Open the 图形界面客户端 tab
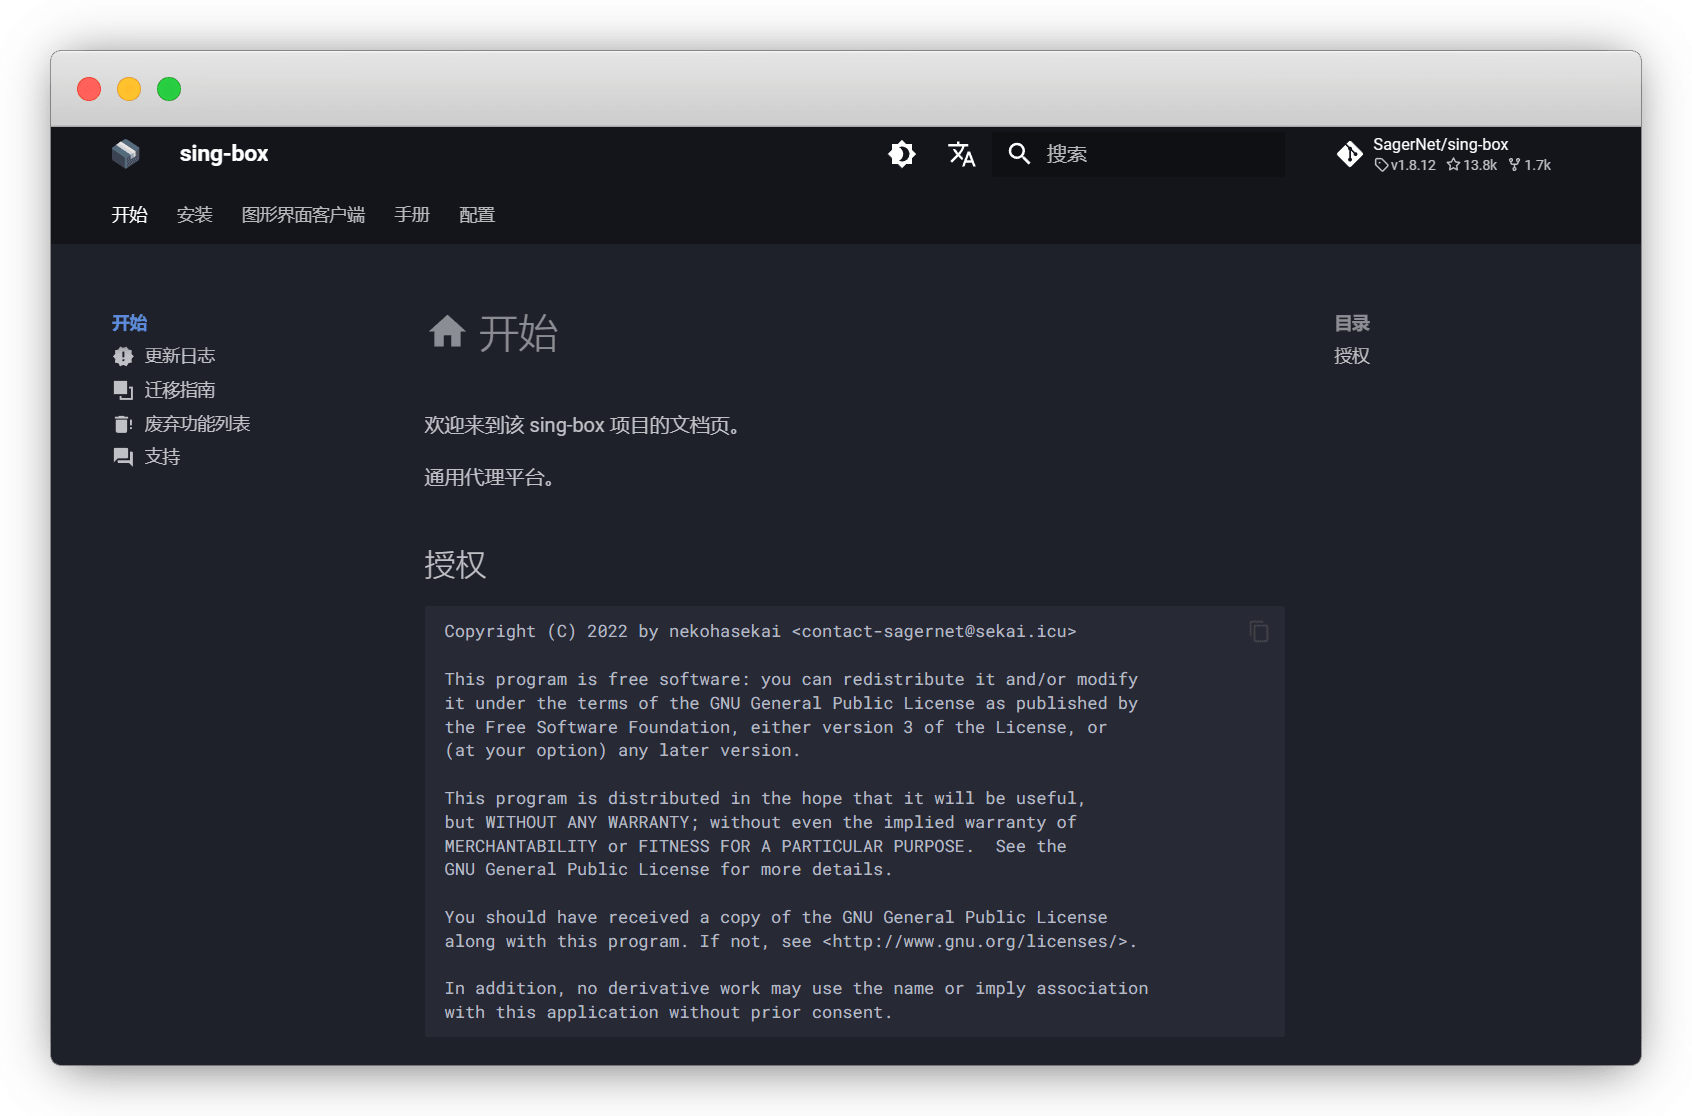The image size is (1692, 1116). [x=303, y=215]
